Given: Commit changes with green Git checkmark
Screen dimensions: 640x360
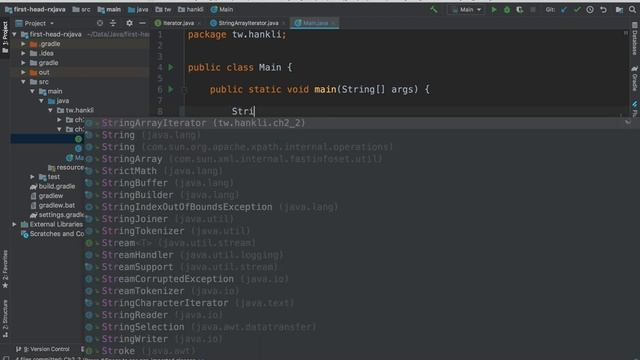Looking at the screenshot, I should (x=577, y=9).
